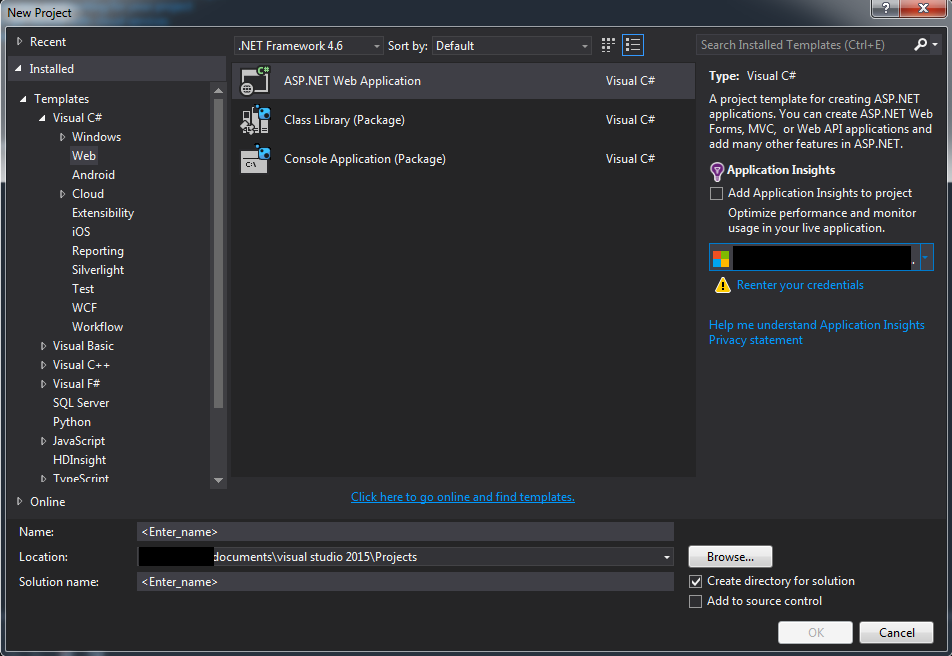This screenshot has width=952, height=656.
Task: Select the iOS category
Action: click(x=81, y=231)
